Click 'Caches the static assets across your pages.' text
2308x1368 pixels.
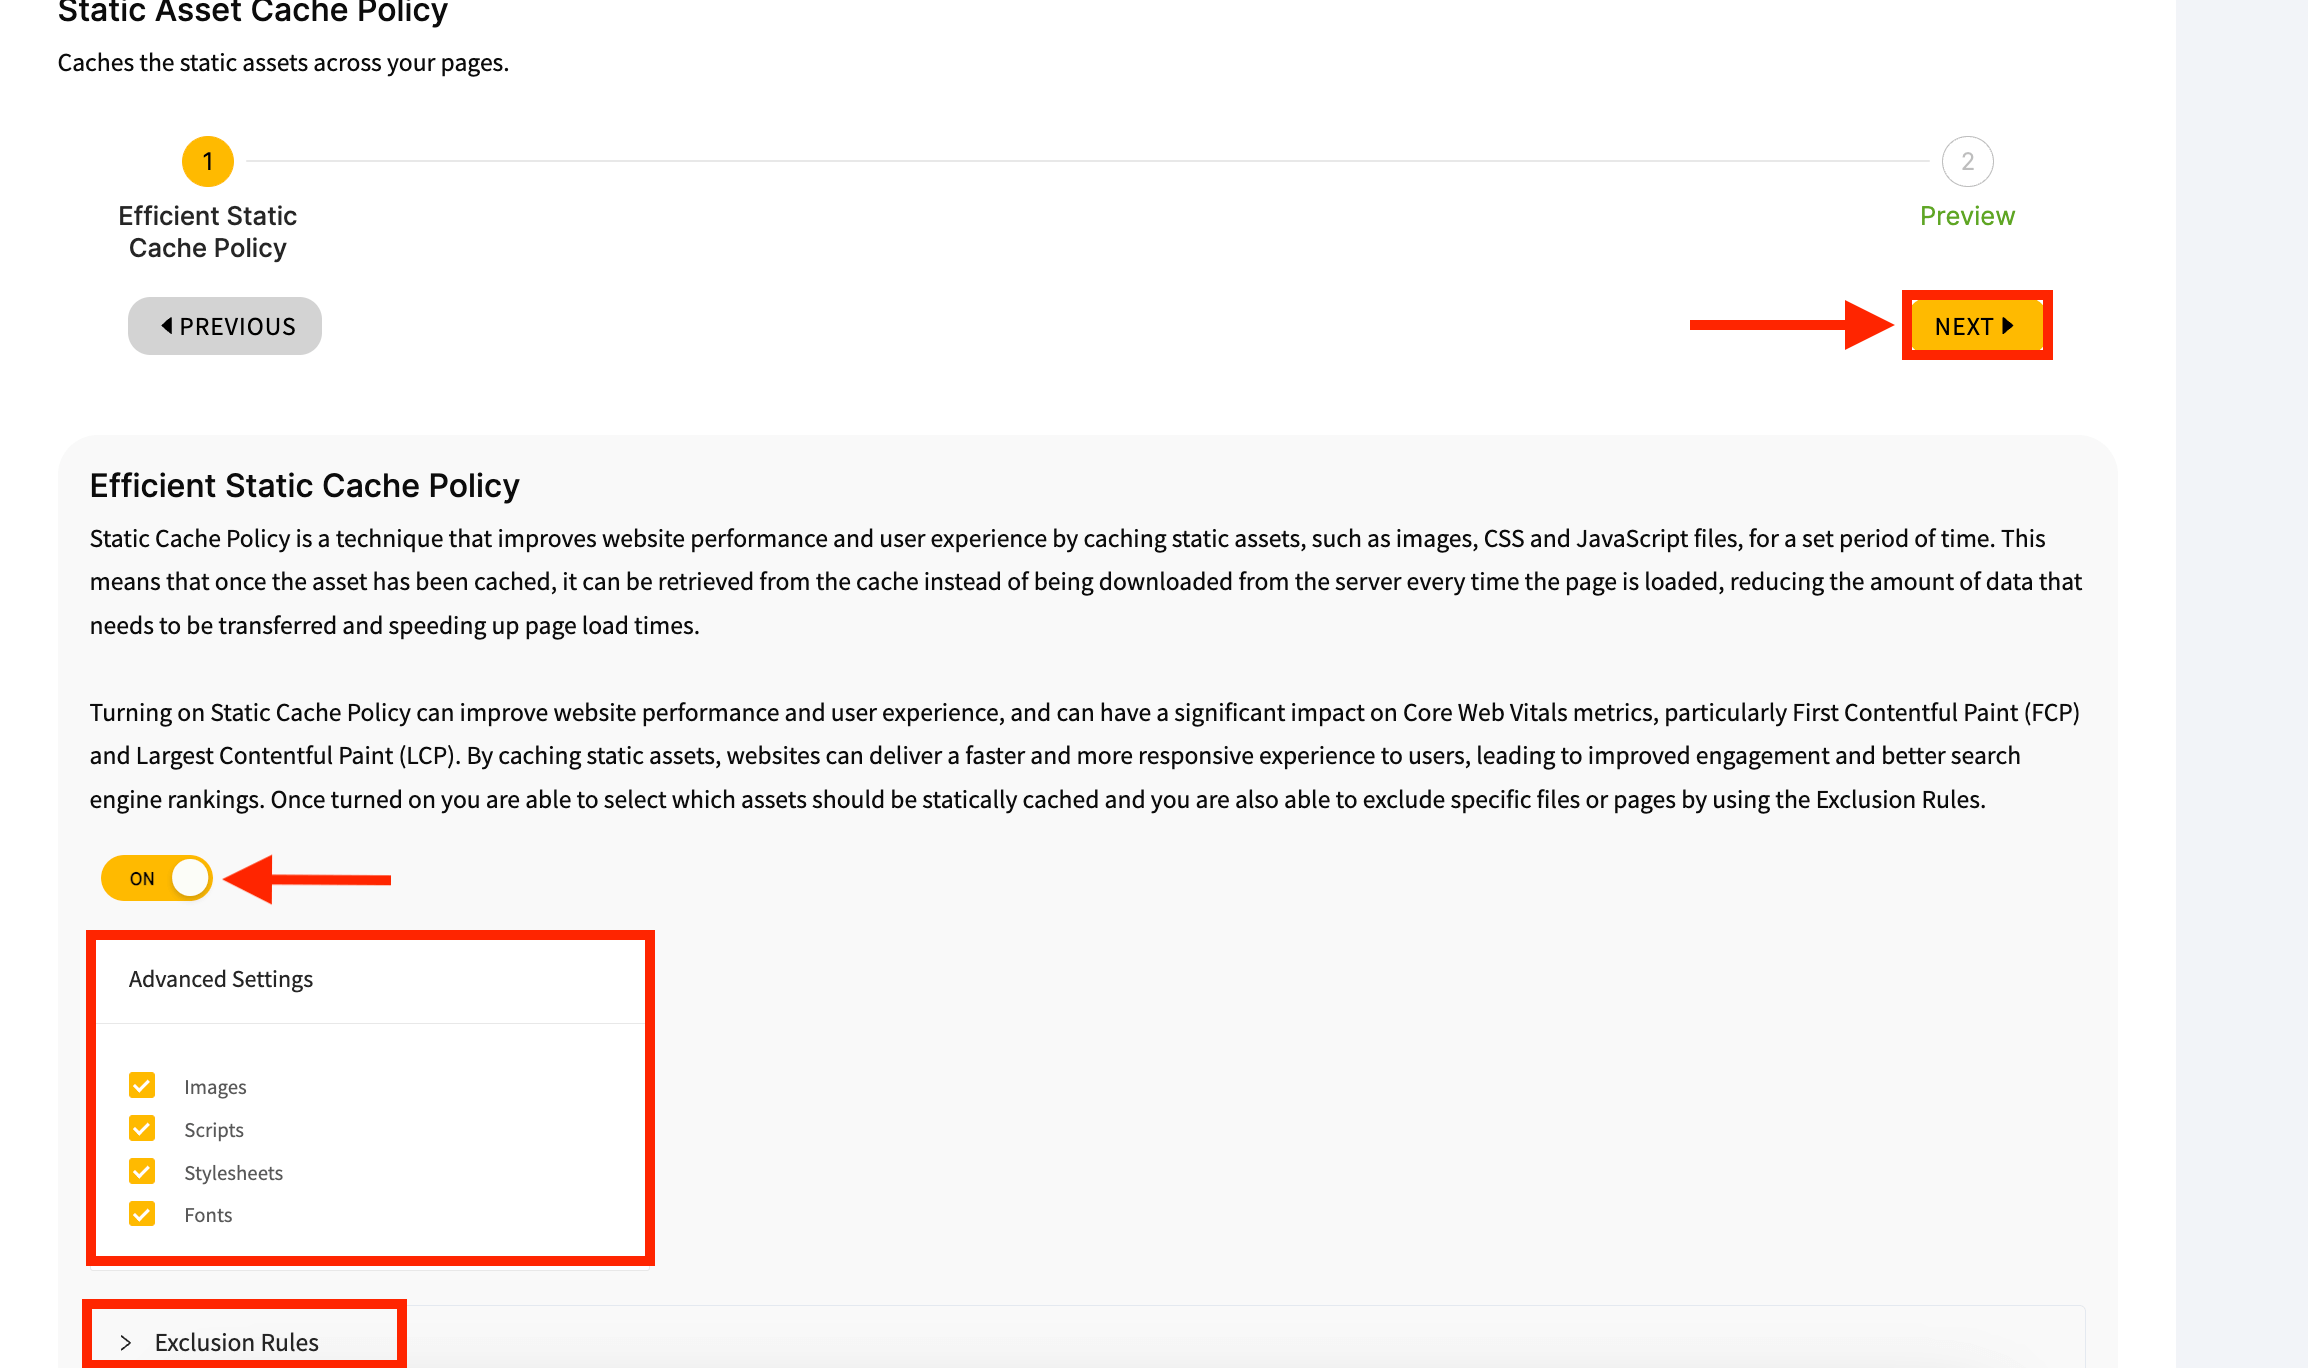pyautogui.click(x=283, y=62)
